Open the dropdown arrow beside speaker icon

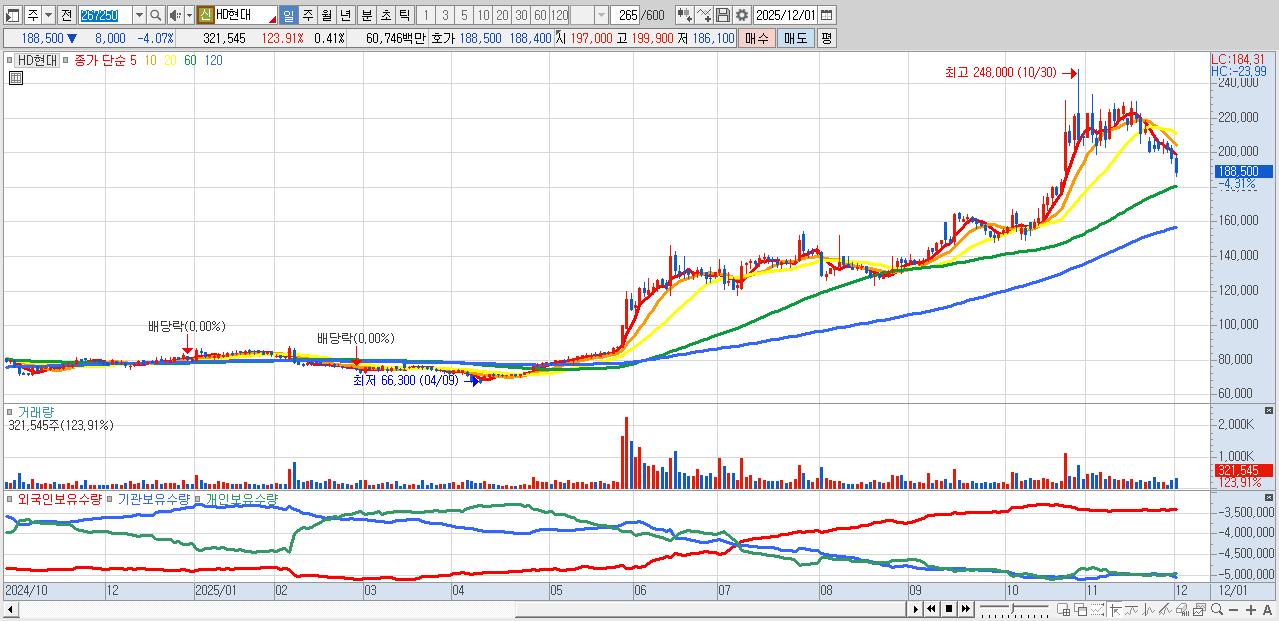coord(189,15)
